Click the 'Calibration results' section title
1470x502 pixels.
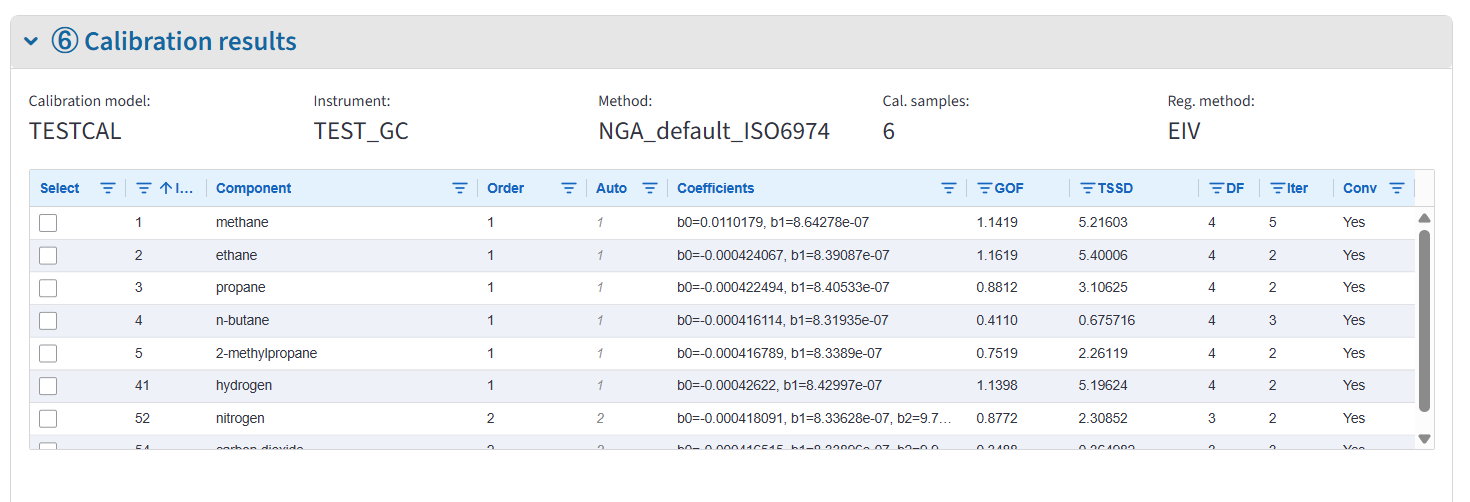point(190,41)
